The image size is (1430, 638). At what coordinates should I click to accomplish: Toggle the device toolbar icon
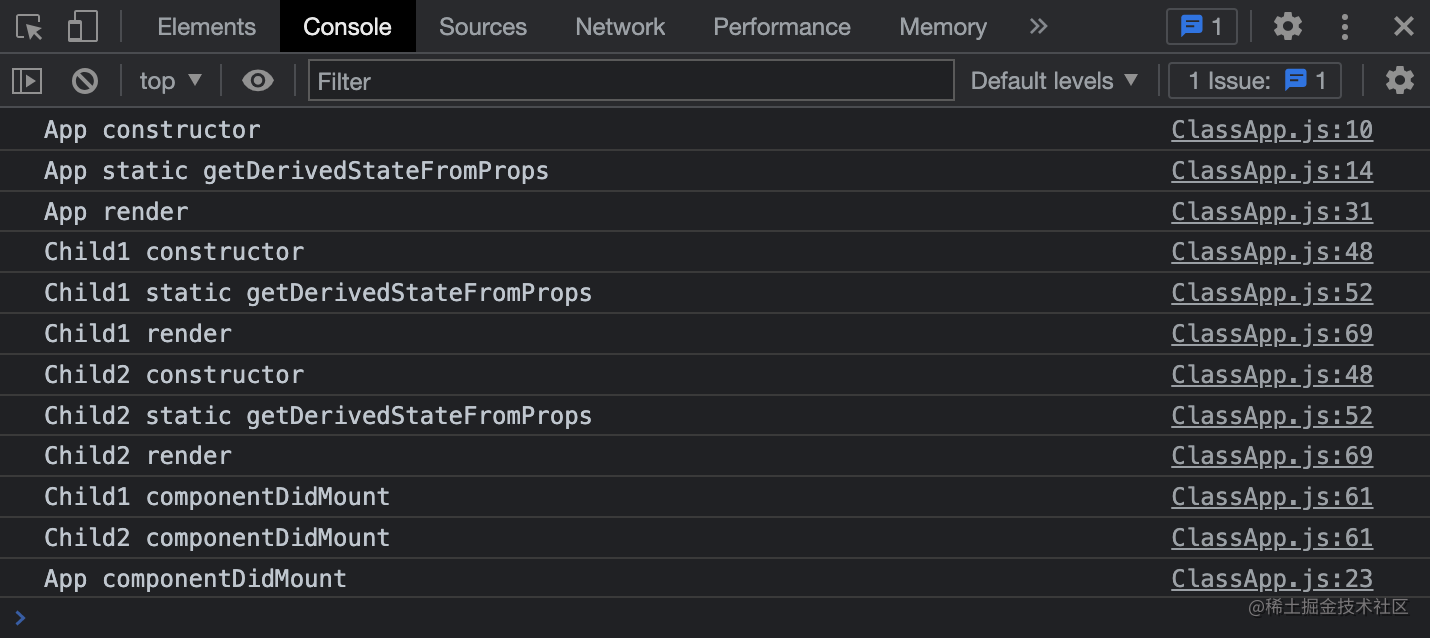click(x=82, y=27)
